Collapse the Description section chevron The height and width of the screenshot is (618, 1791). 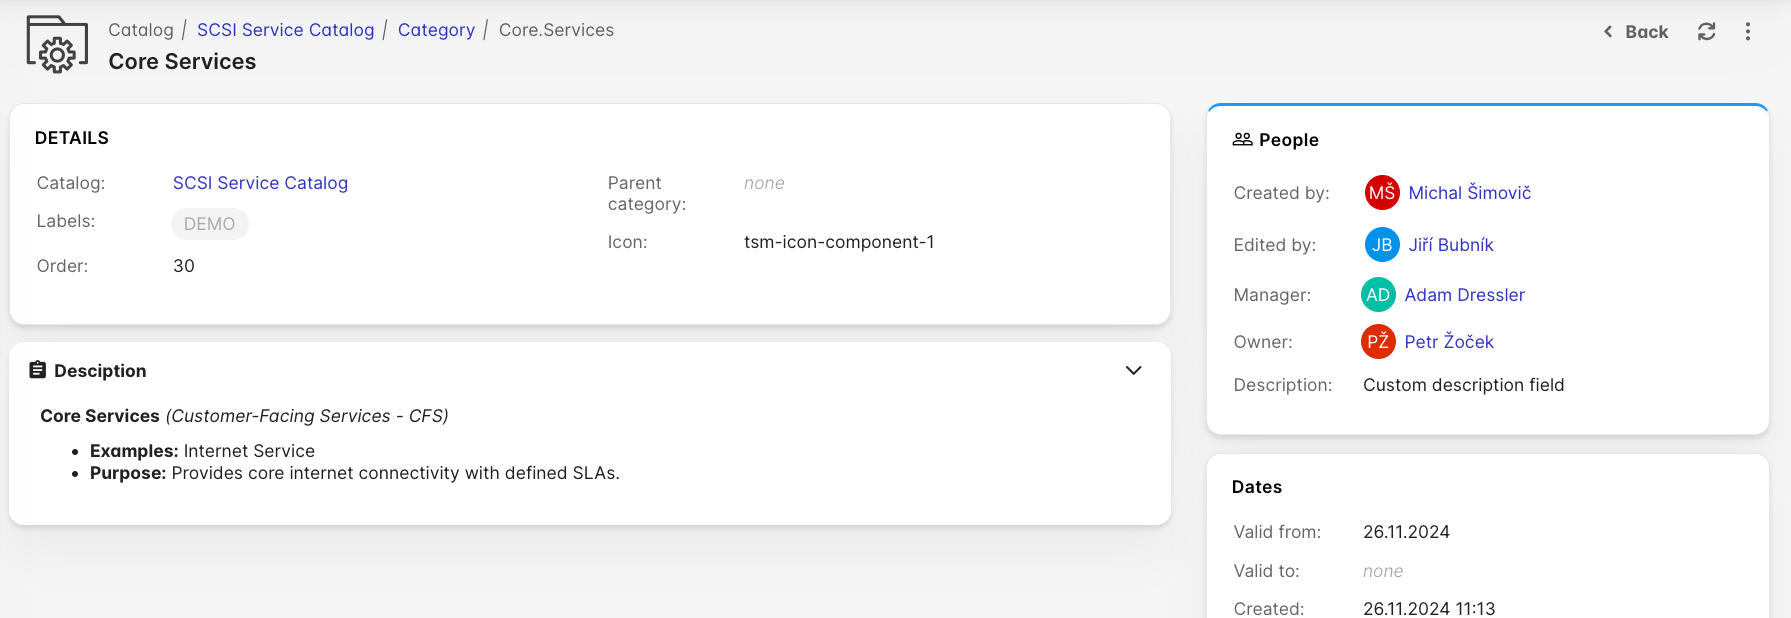pos(1133,370)
